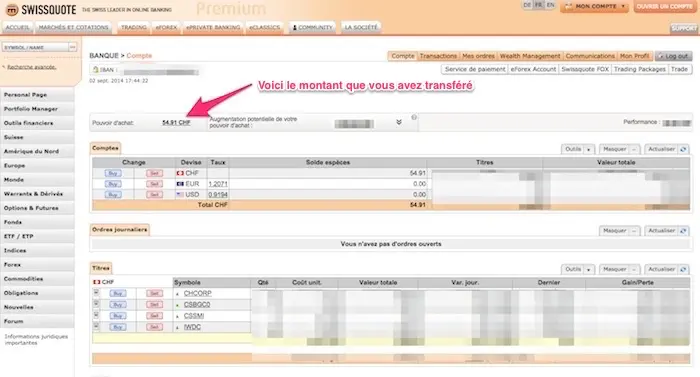This screenshot has height=377, width=700.
Task: Open Commodities in sidebar
Action: pyautogui.click(x=37, y=279)
